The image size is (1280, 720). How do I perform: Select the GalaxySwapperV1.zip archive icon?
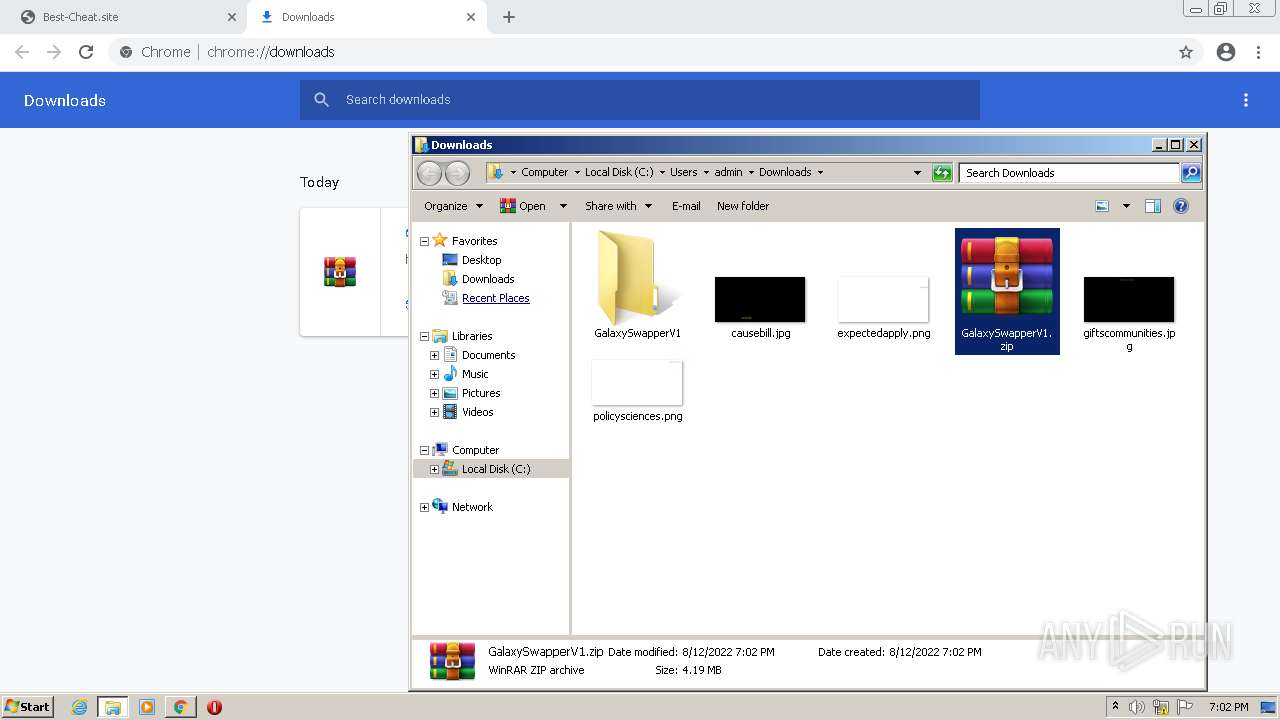pyautogui.click(x=1007, y=277)
